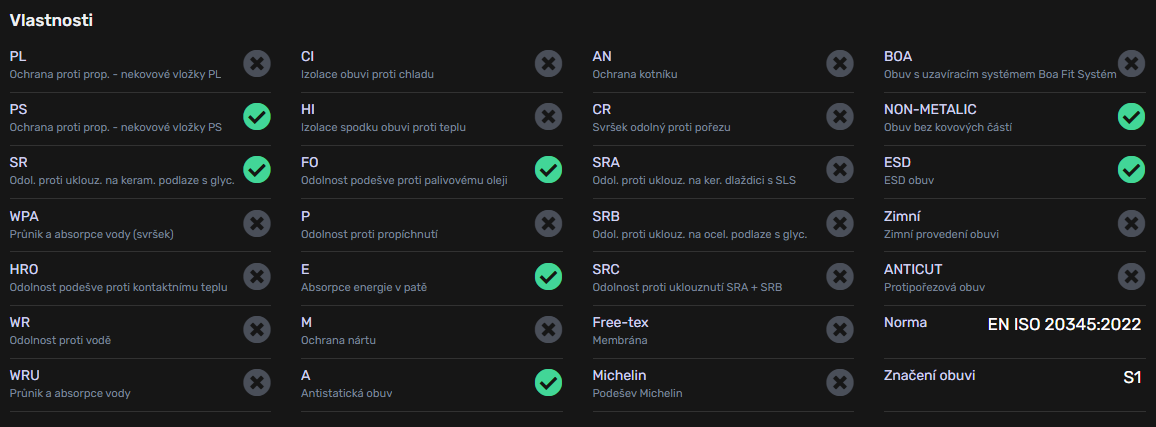The height and width of the screenshot is (427, 1156).
Task: Click the Vlastnosti heading
Action: [x=51, y=21]
